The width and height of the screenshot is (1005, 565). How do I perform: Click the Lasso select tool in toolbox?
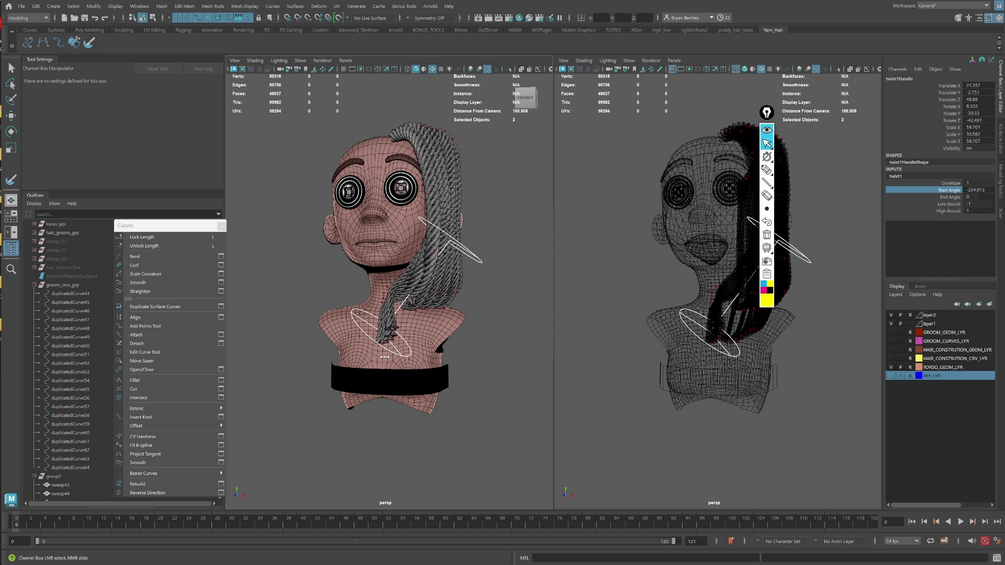pos(11,84)
